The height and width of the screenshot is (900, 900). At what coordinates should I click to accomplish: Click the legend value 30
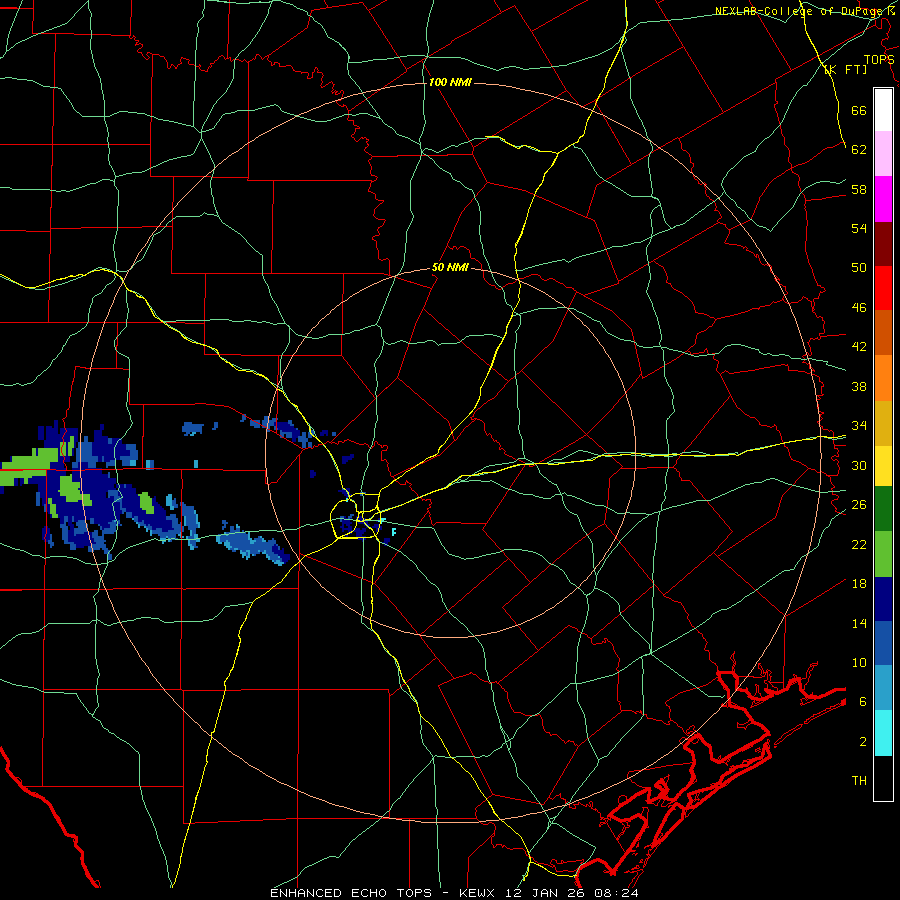pyautogui.click(x=859, y=465)
